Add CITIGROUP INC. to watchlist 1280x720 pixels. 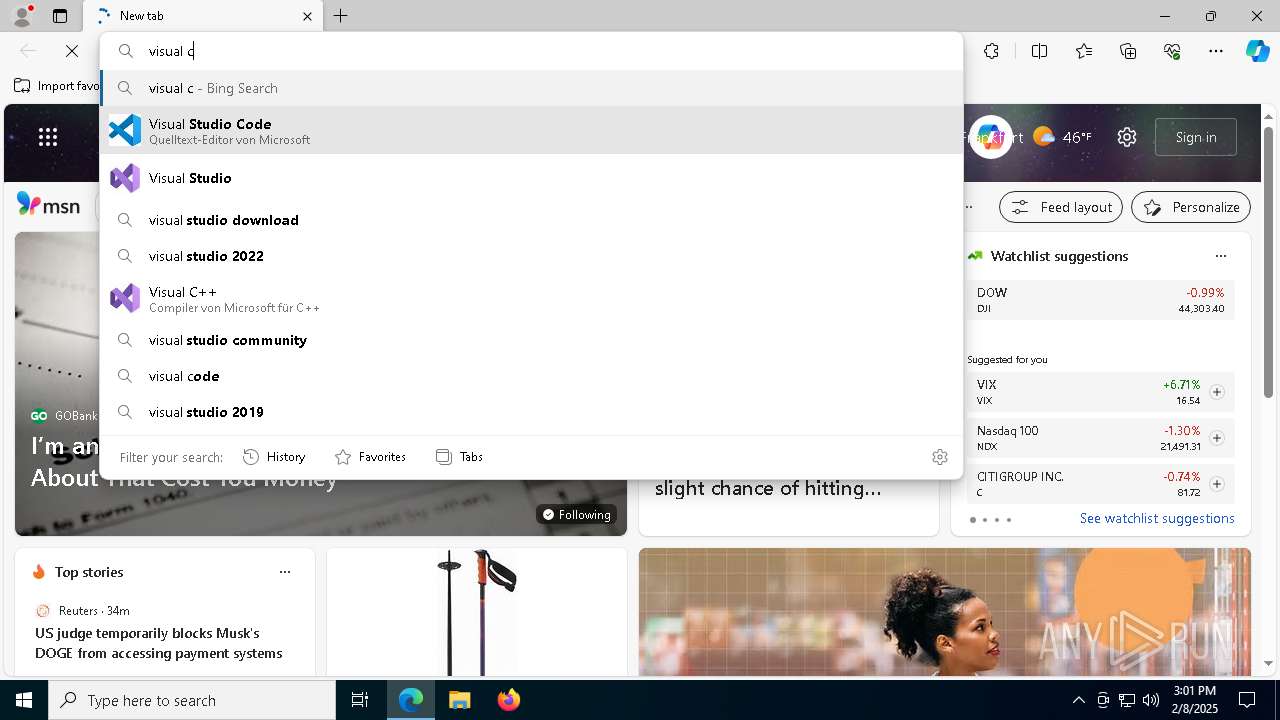1216,484
